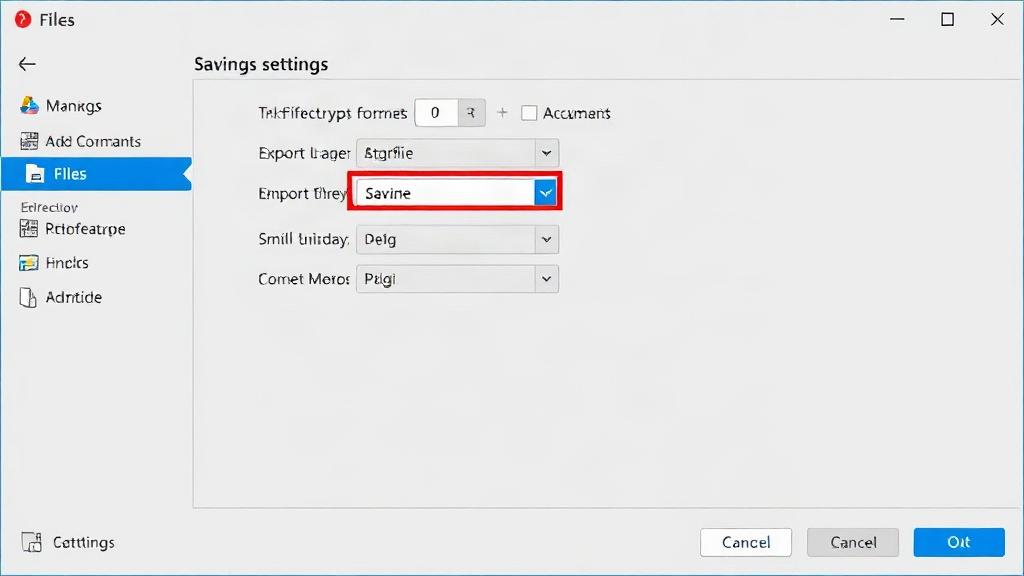Minimize the Files window
The image size is (1024, 576).
(x=897, y=20)
